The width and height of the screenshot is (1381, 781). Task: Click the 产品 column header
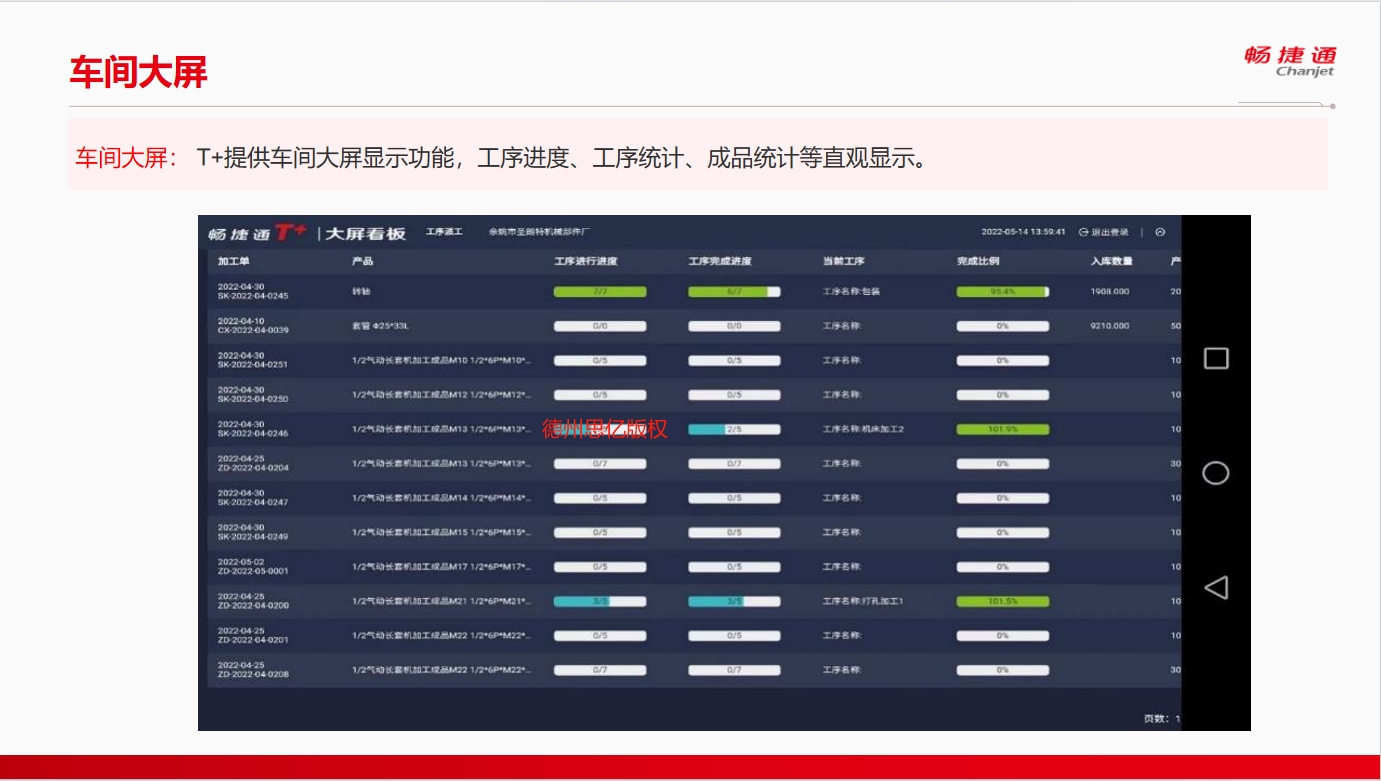[x=362, y=261]
